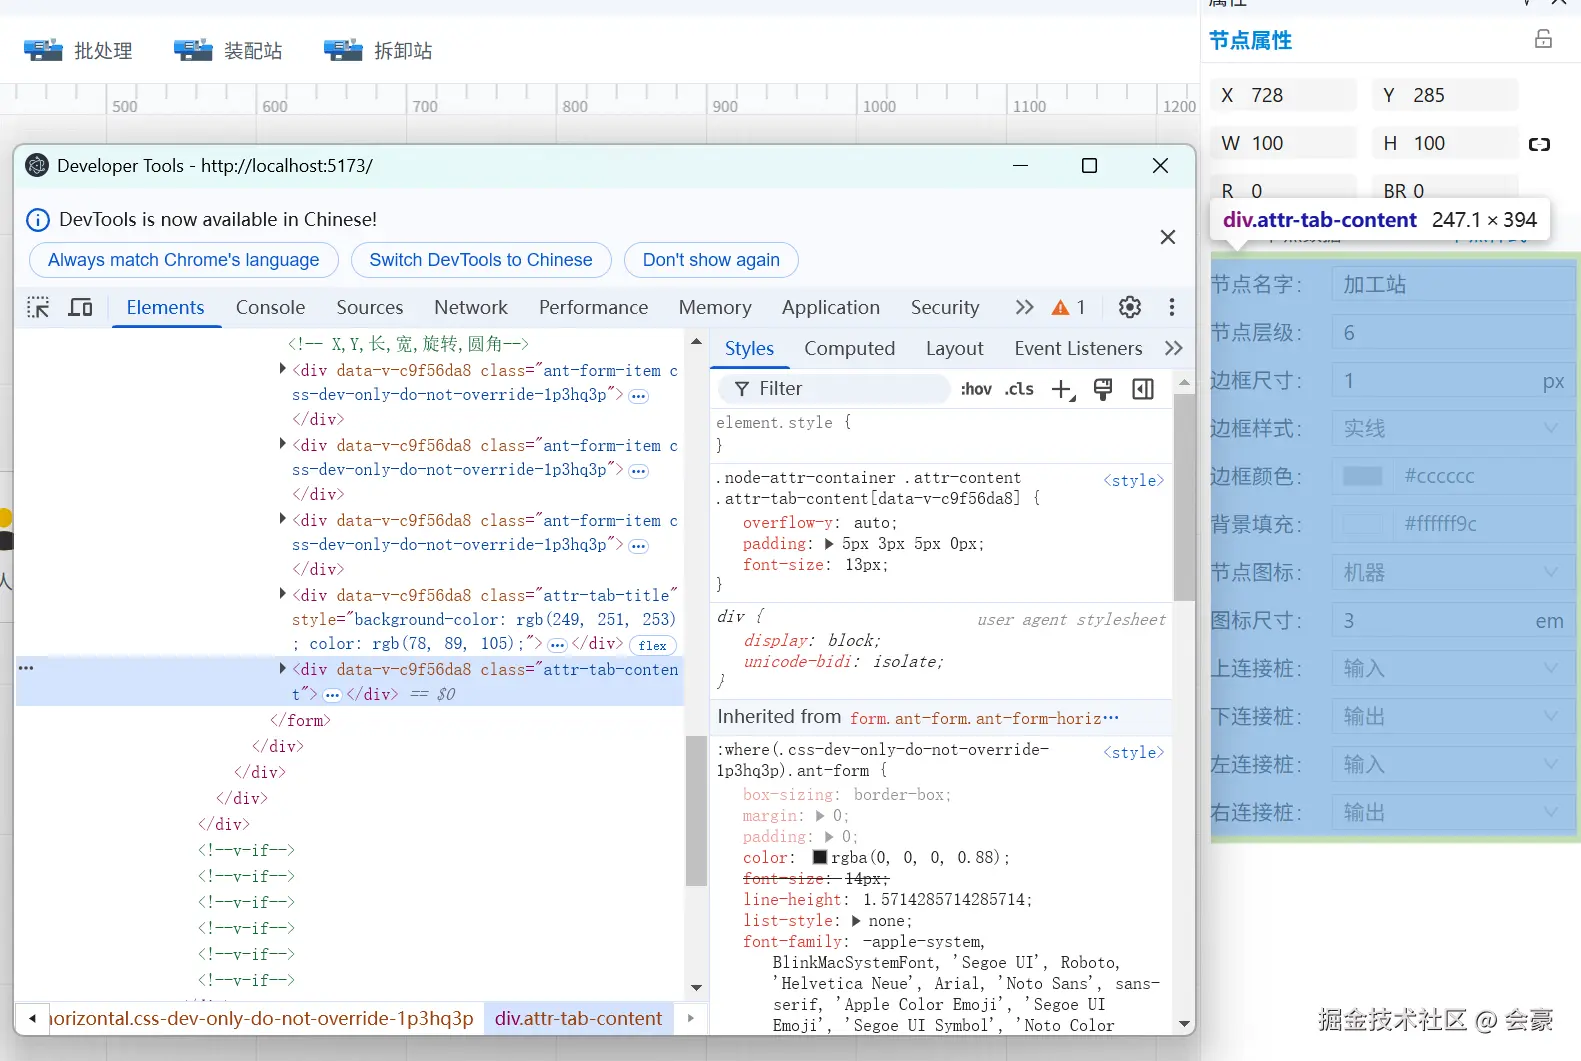Switch to the Layout pane tab
Viewport: 1581px width, 1061px height.
pos(955,348)
